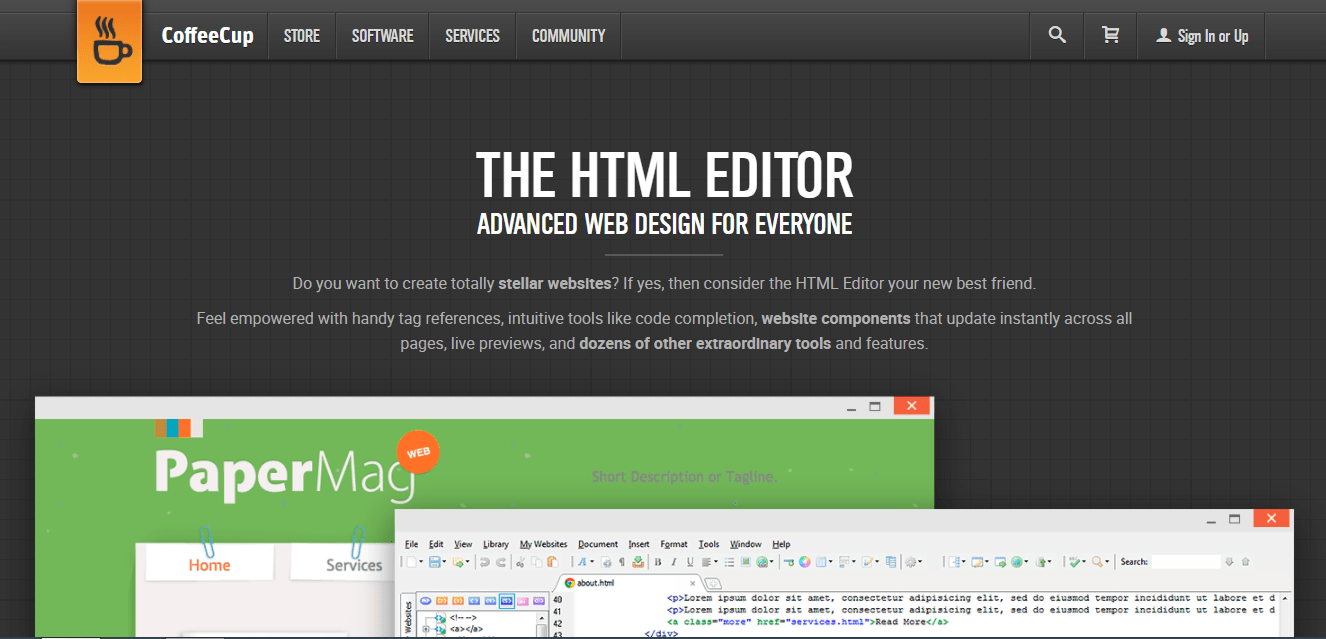
Task: Apply Underline from the toolbar
Action: point(691,563)
